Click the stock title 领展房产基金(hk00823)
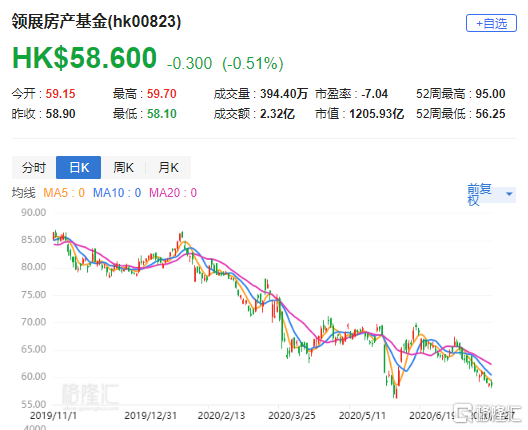The image size is (528, 430). pos(96,22)
